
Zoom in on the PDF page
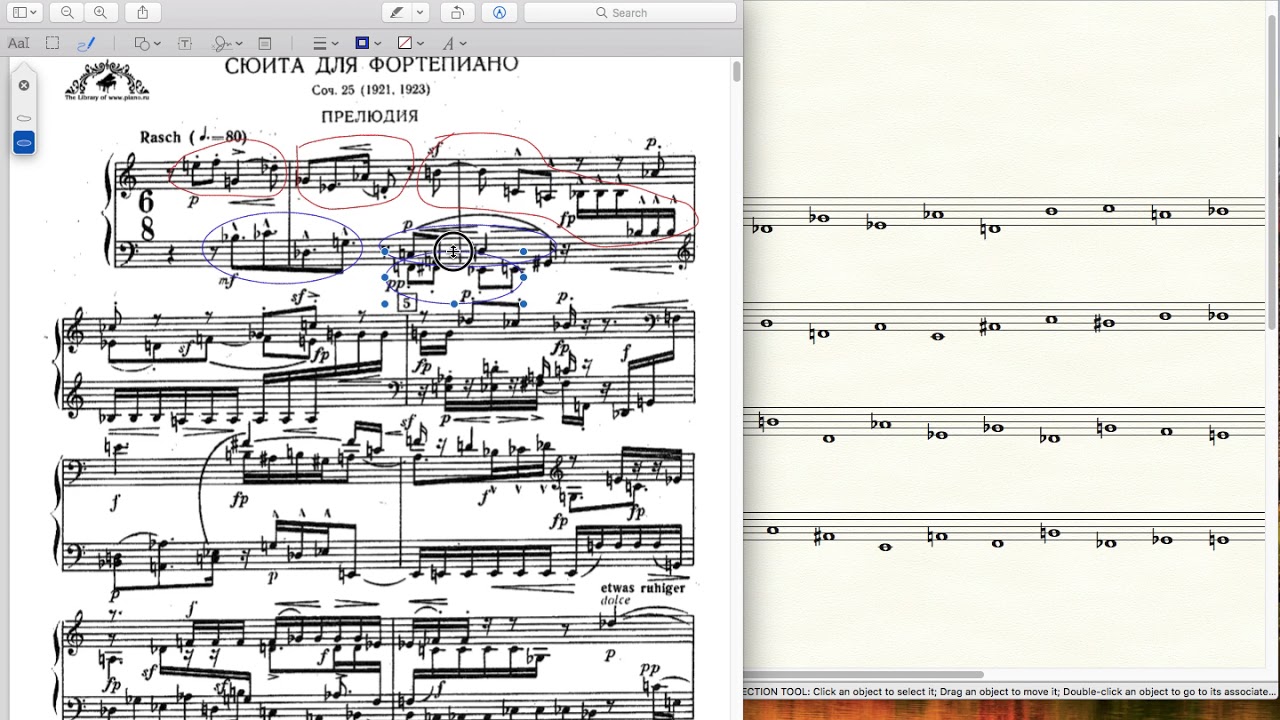pos(100,13)
